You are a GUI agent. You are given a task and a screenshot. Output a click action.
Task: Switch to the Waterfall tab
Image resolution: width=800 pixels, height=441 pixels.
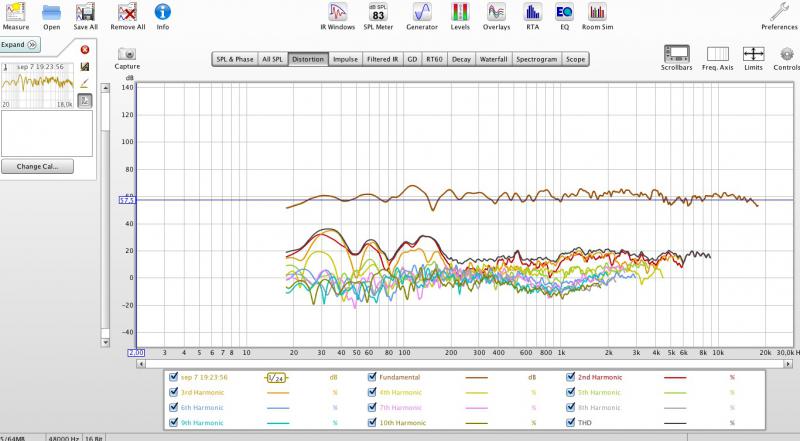click(493, 59)
